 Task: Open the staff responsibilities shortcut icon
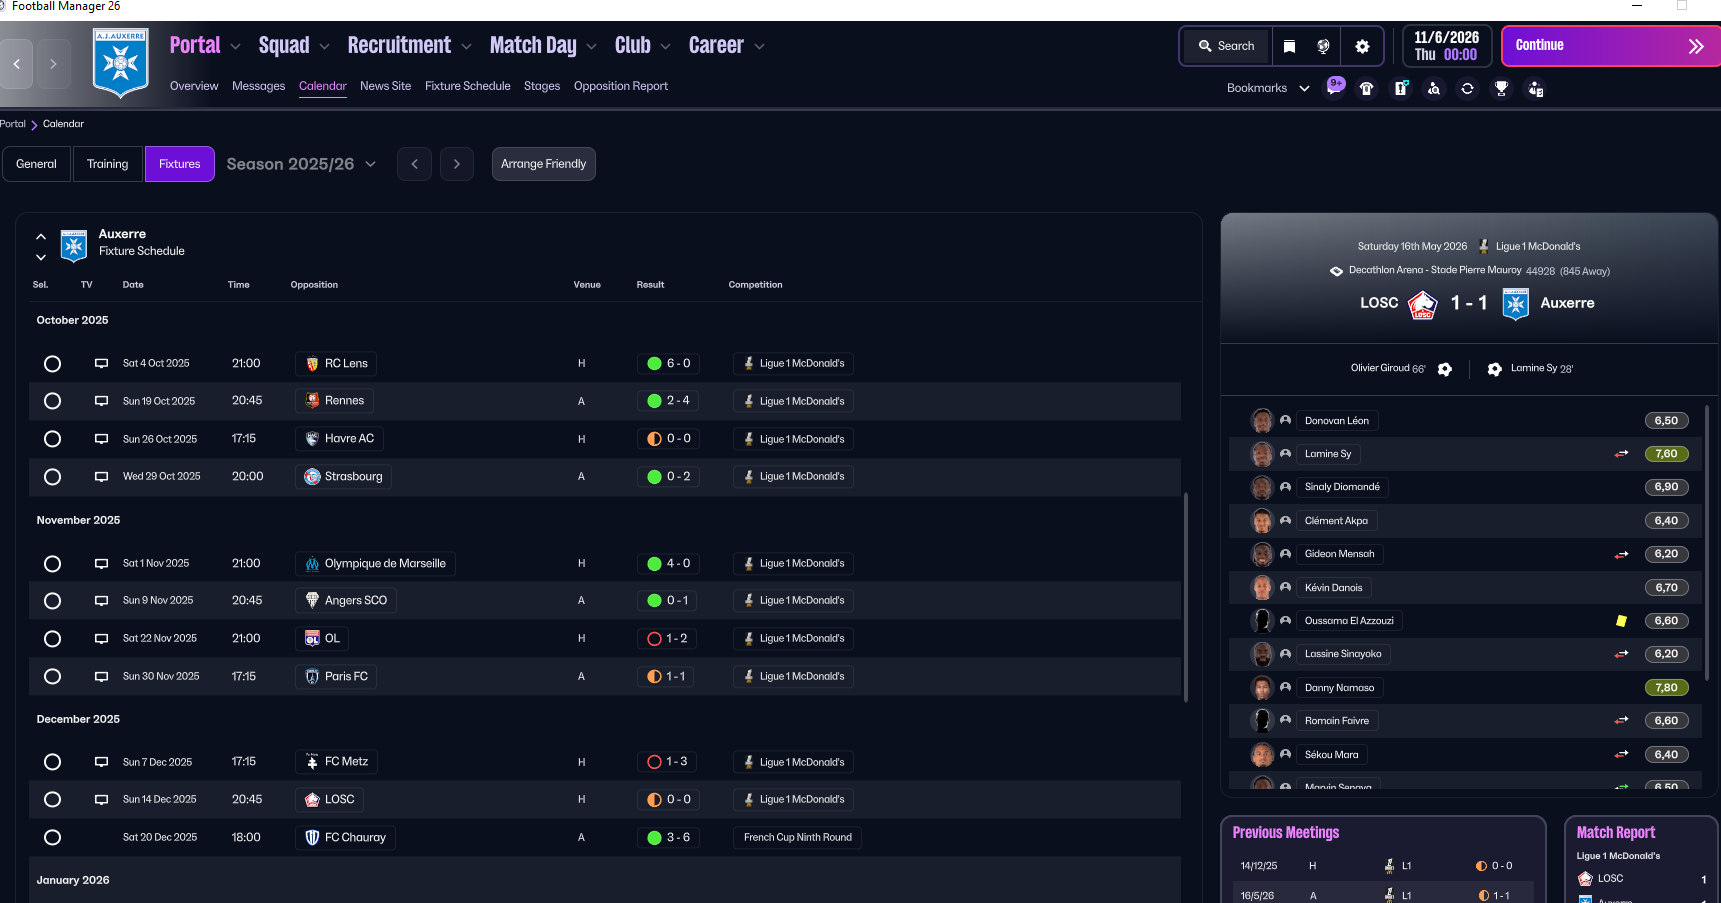click(x=1536, y=88)
